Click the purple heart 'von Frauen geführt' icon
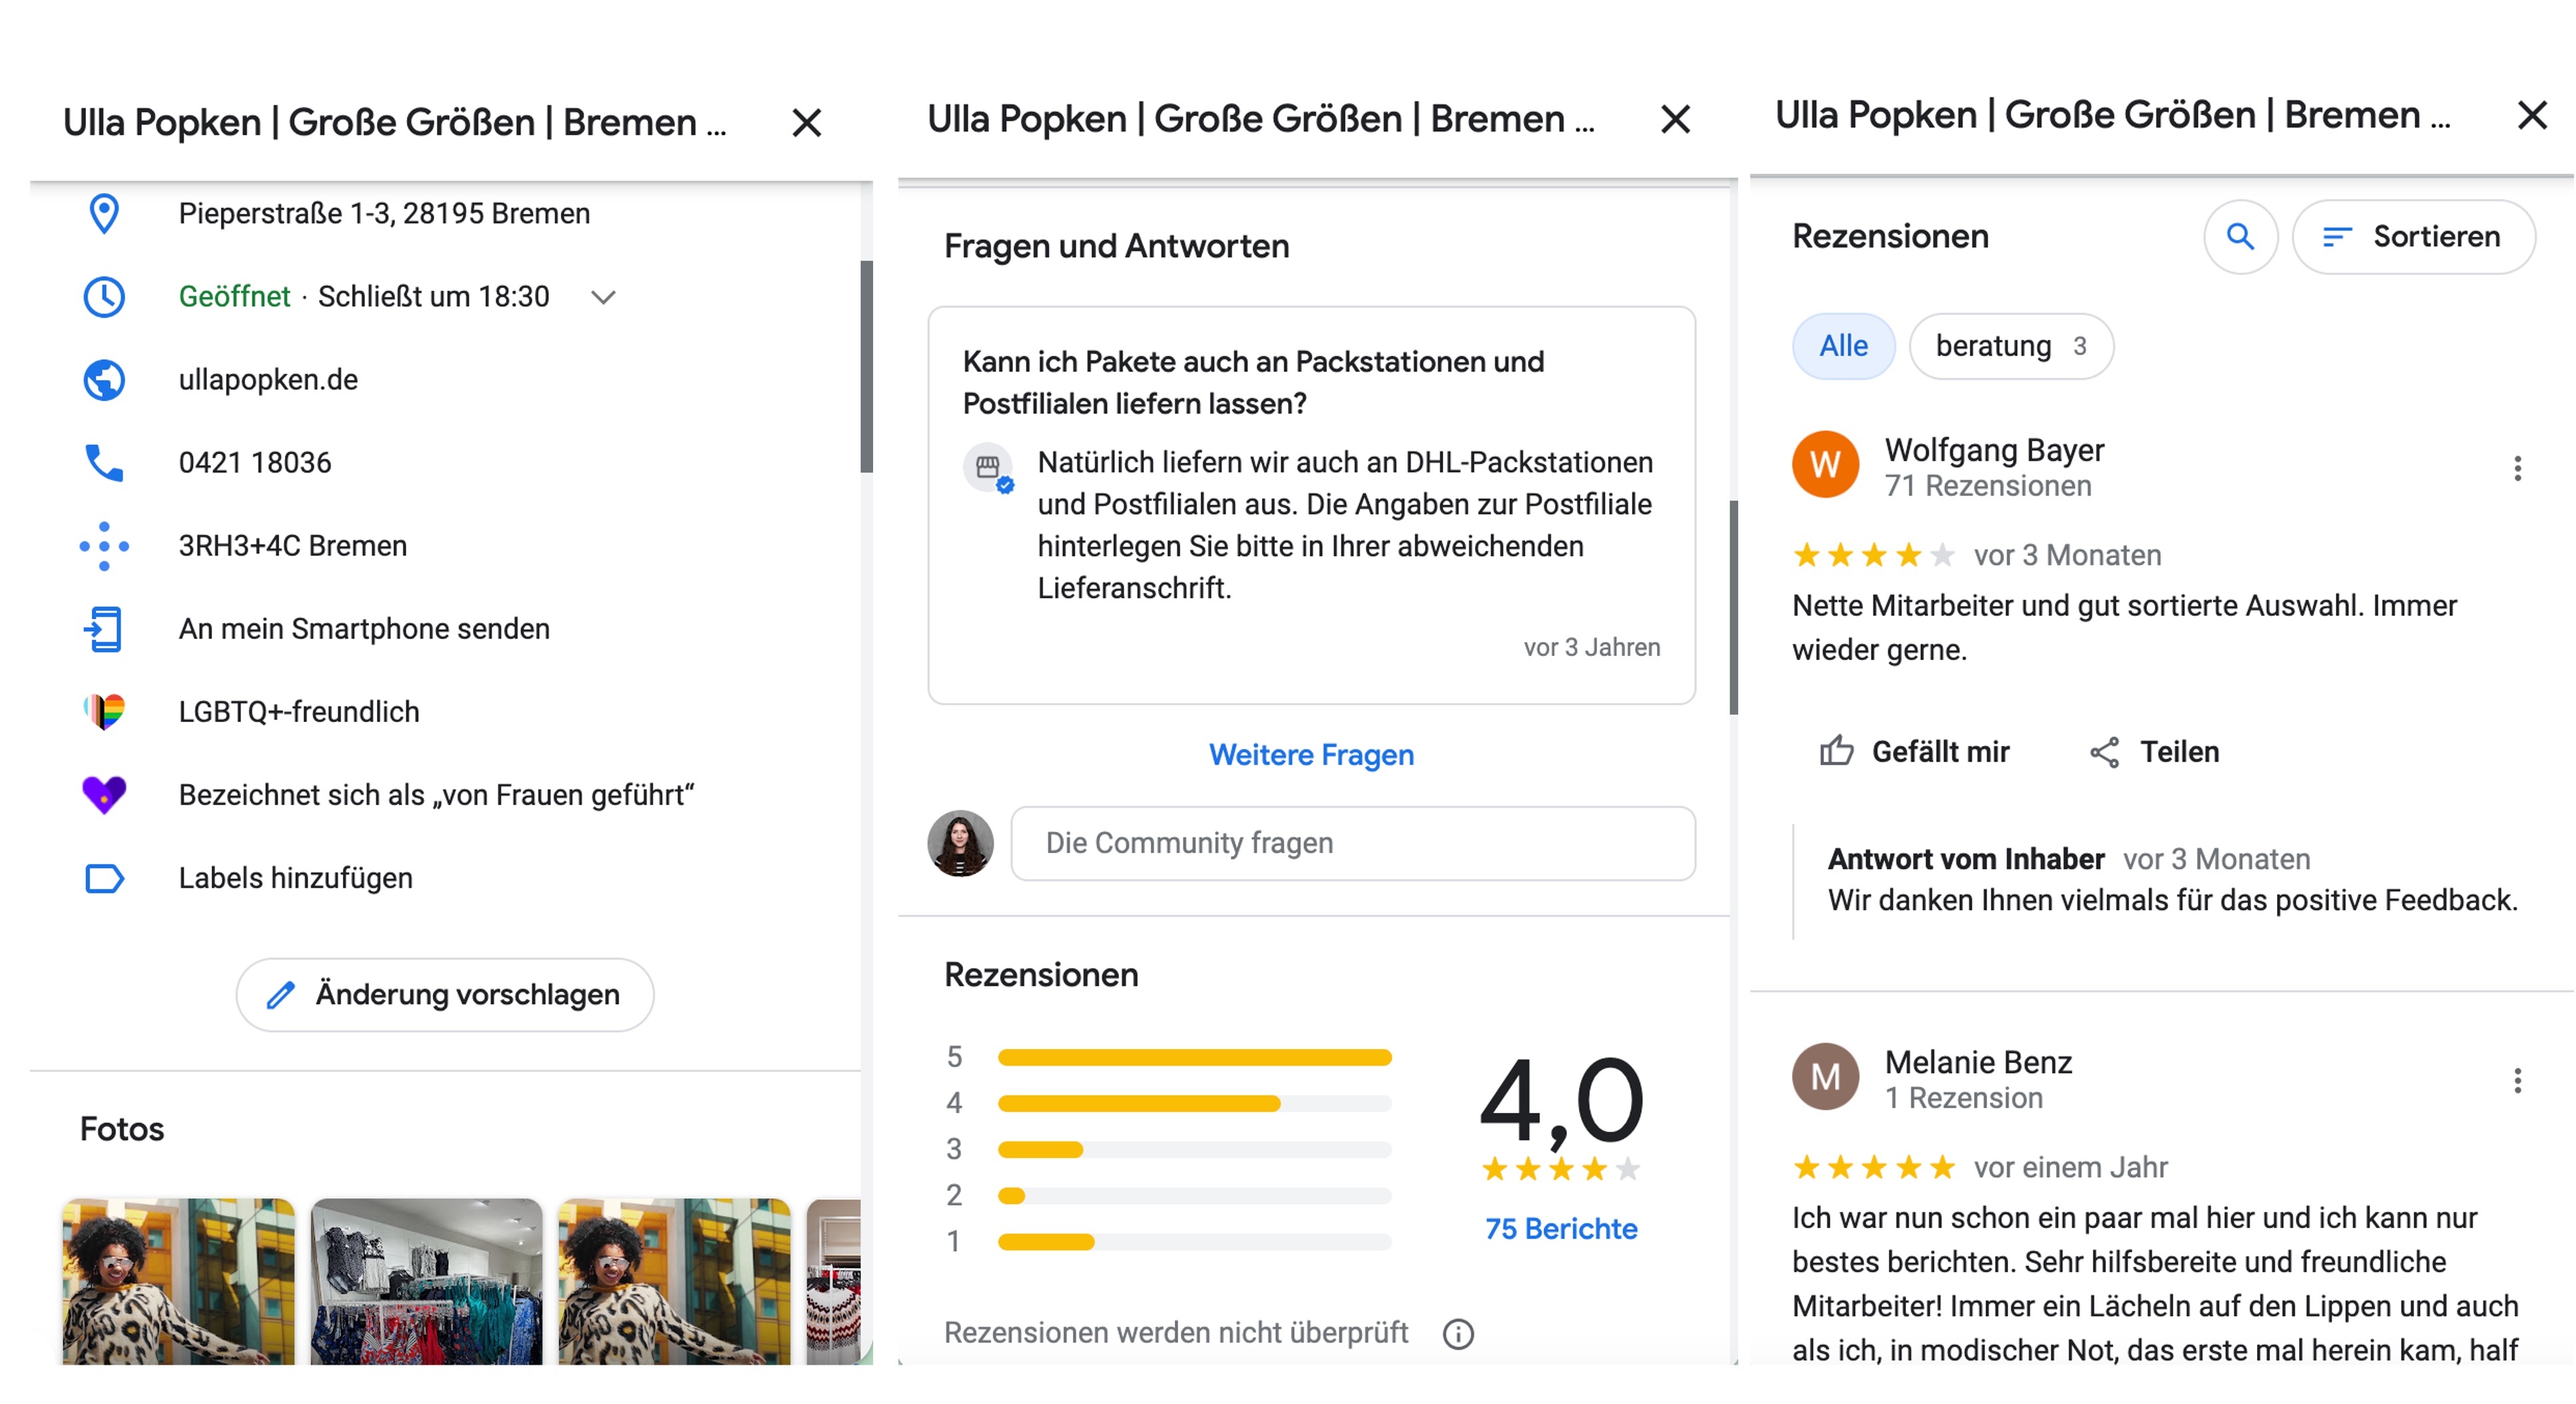This screenshot has height=1404, width=2576. 104,794
